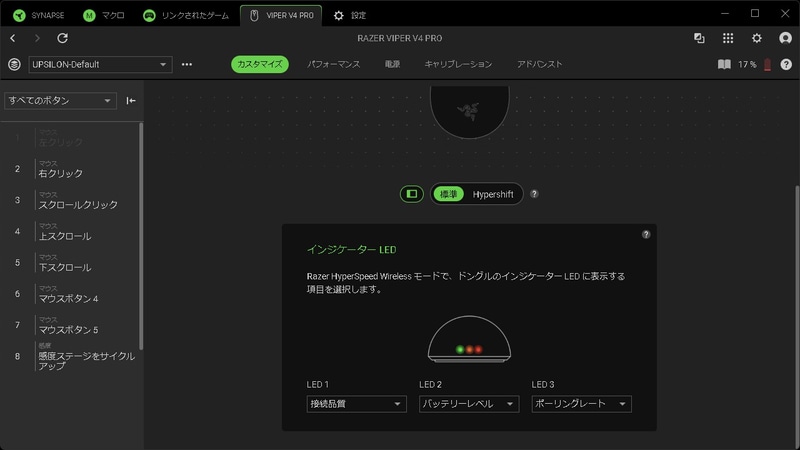Click the overlapping windows icon top-right header
800x450 pixels.
(699, 38)
